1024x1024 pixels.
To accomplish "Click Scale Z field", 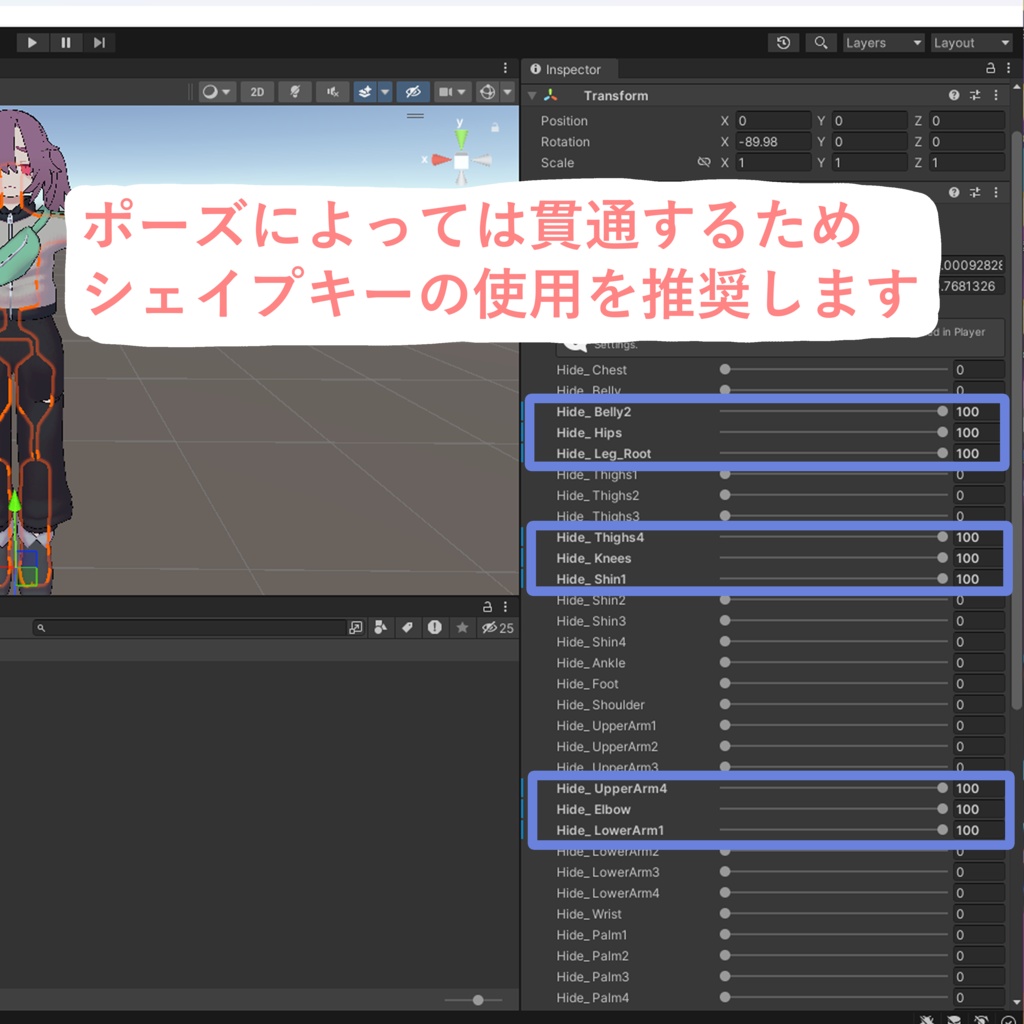I will (967, 163).
